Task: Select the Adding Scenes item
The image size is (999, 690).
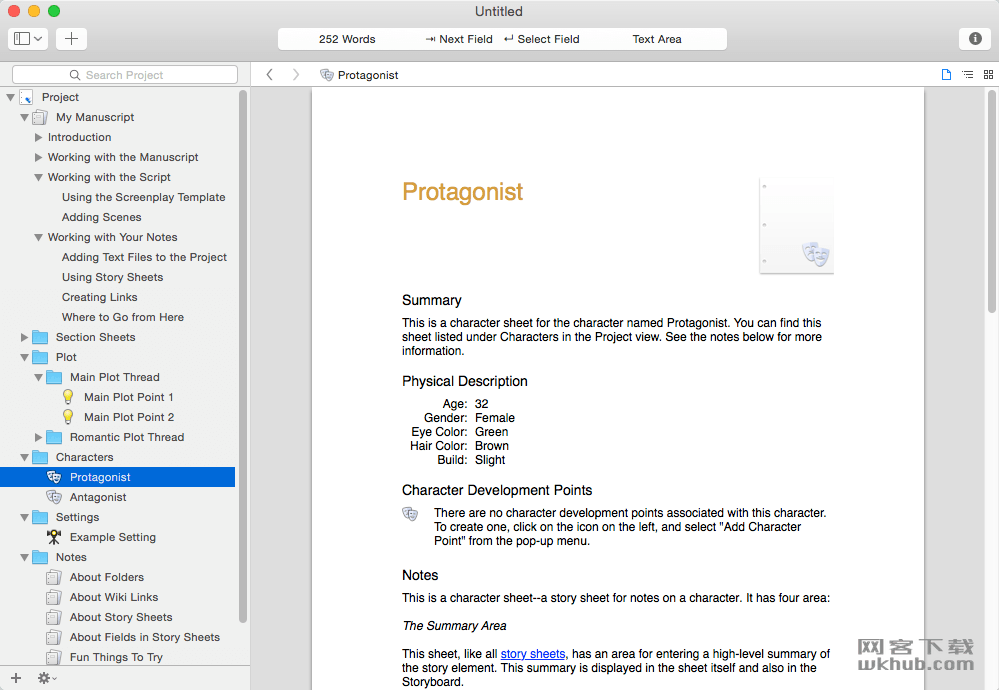Action: (101, 217)
